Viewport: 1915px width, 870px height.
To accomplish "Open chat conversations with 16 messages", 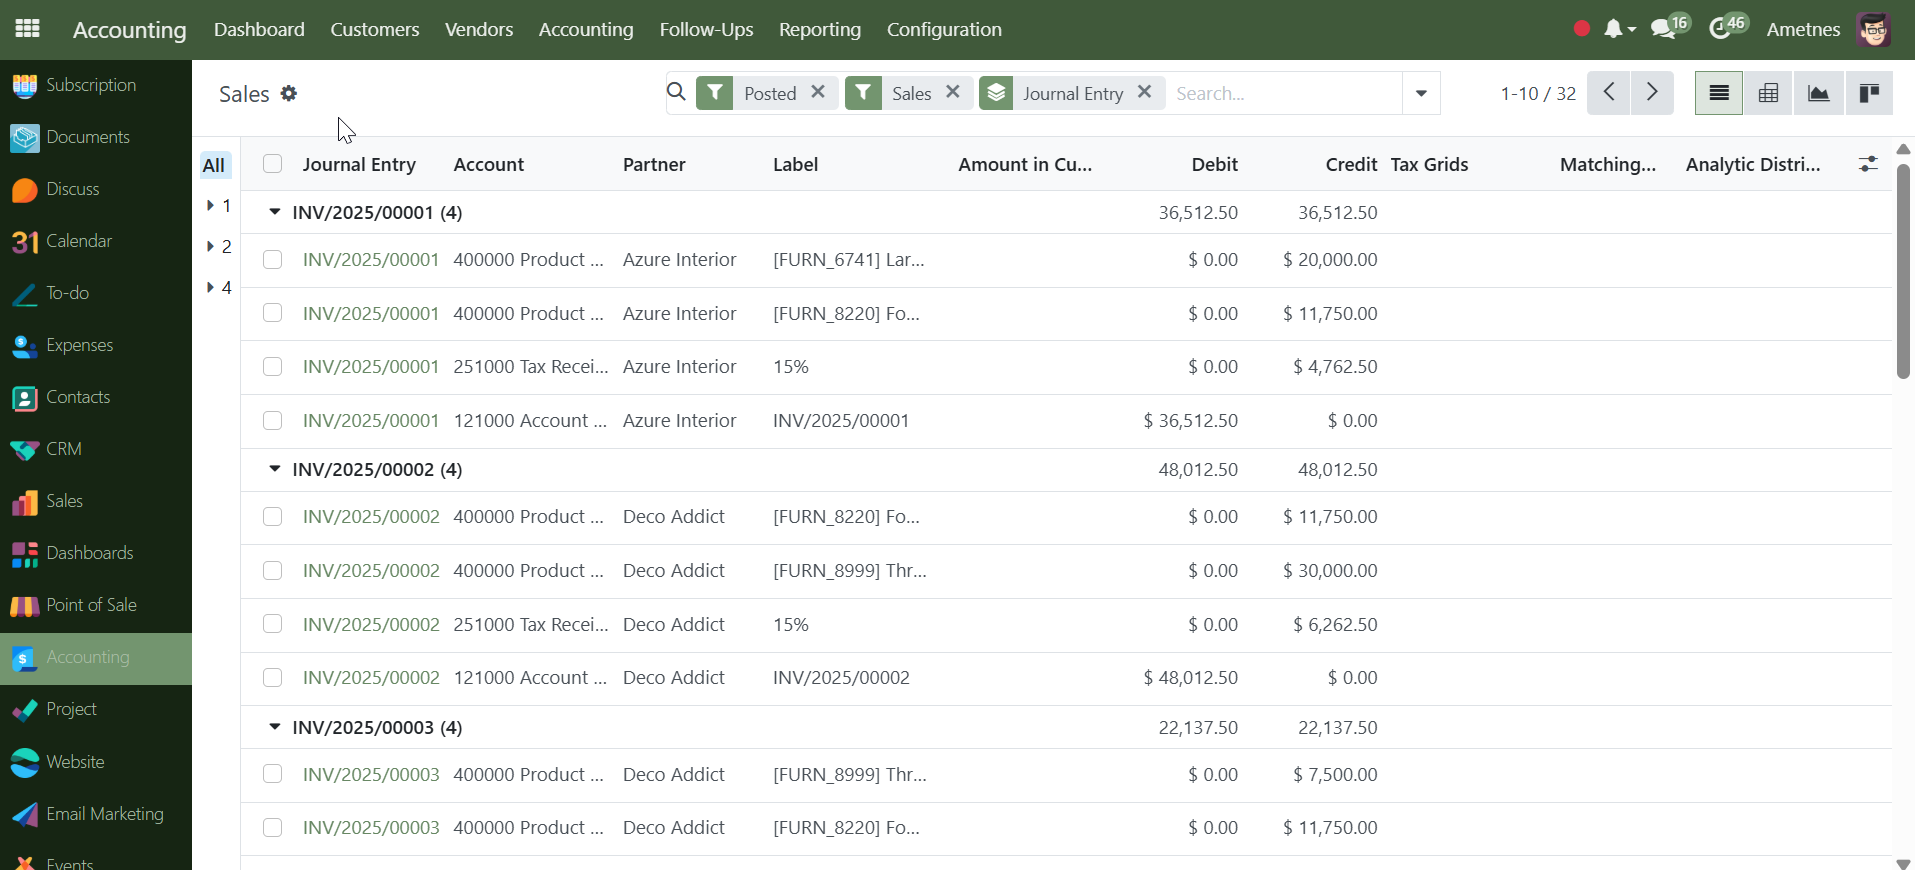I will pos(1667,28).
